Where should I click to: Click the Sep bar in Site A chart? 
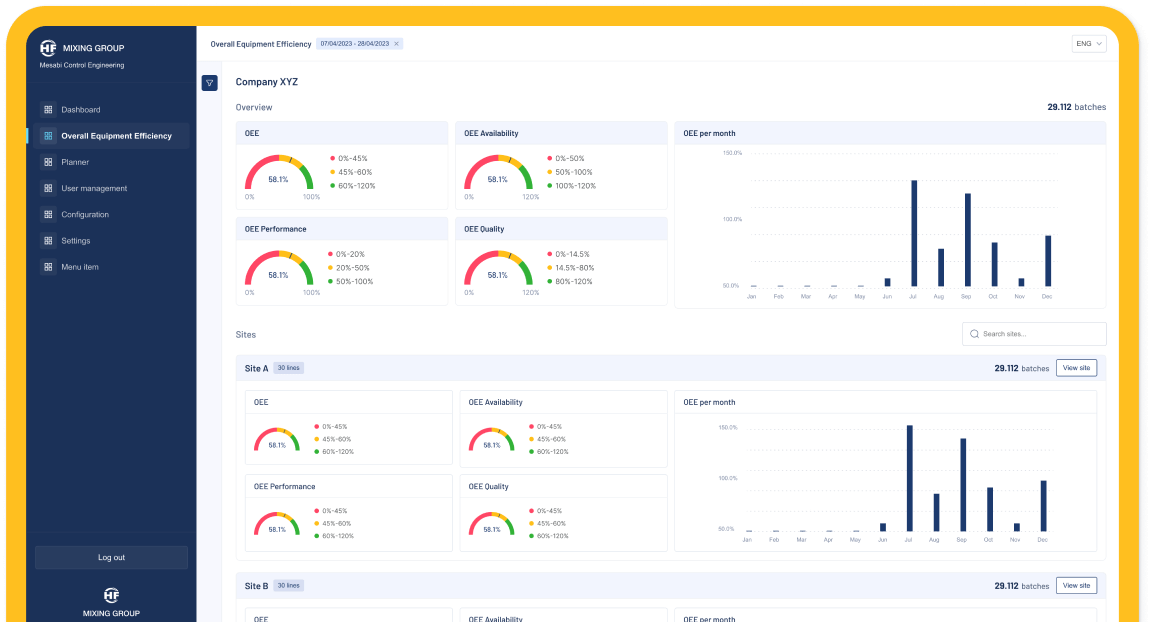[963, 485]
